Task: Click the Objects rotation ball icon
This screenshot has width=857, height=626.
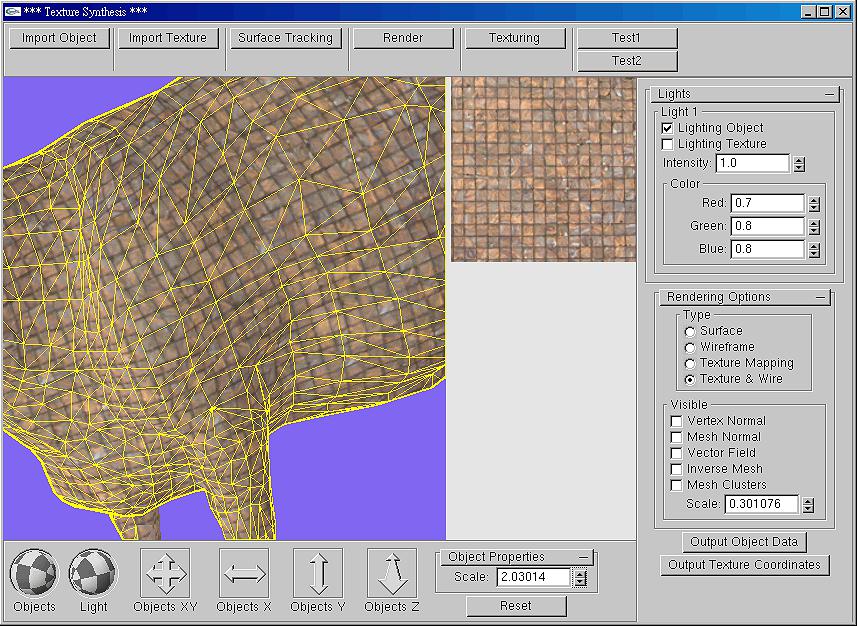Action: click(34, 573)
